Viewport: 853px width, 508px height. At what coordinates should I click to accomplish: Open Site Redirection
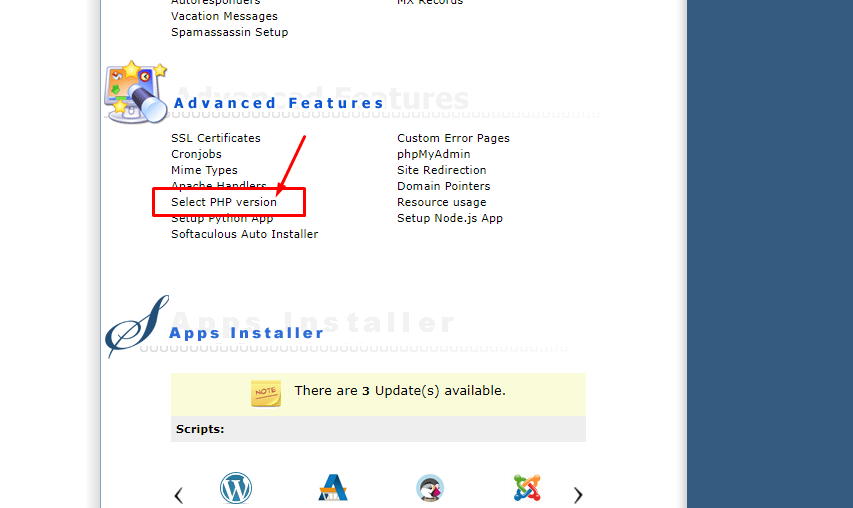pyautogui.click(x=441, y=170)
